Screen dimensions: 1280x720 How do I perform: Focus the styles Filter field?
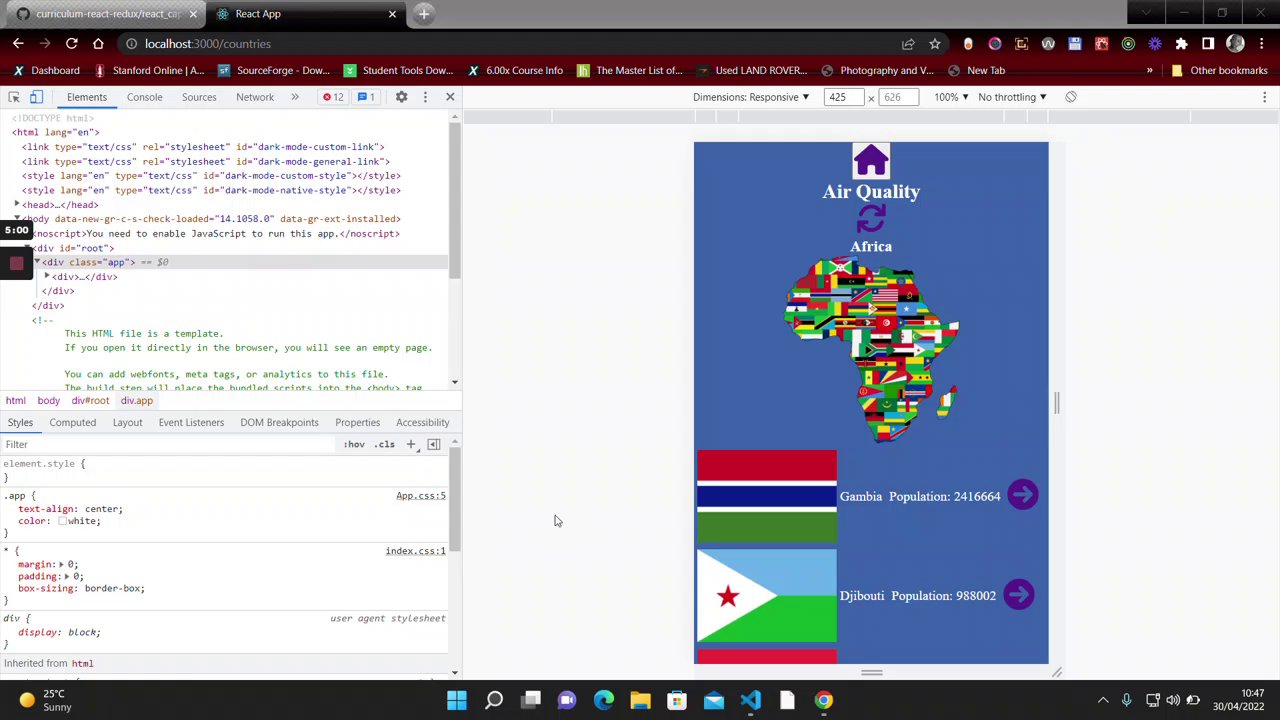[x=170, y=444]
